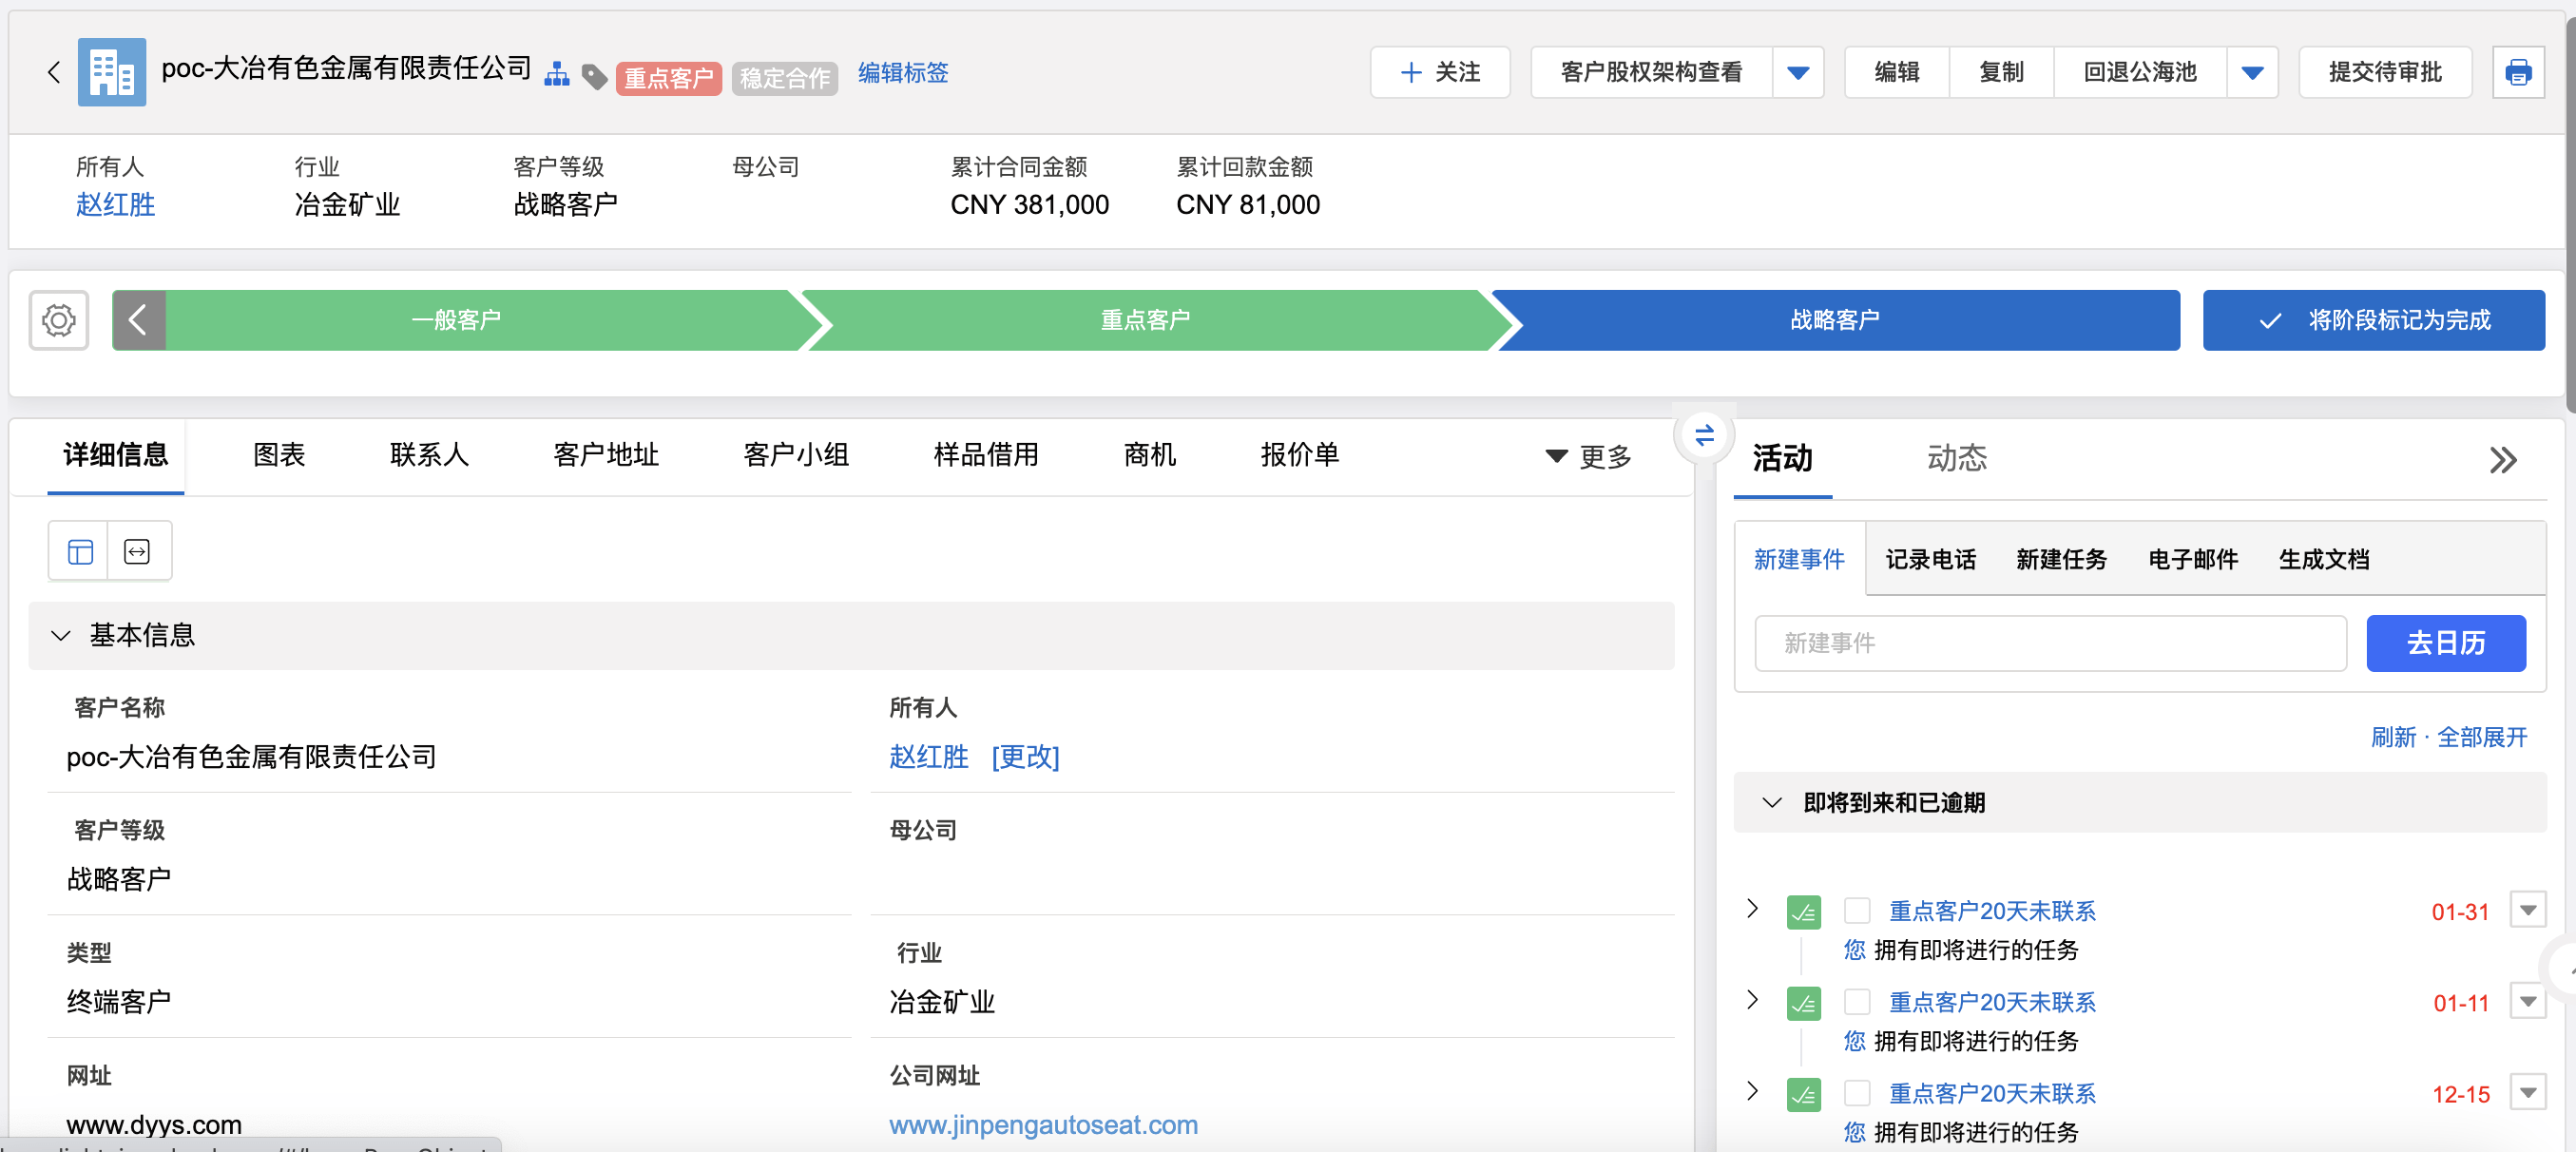Click the expand-width layout icon

[137, 551]
